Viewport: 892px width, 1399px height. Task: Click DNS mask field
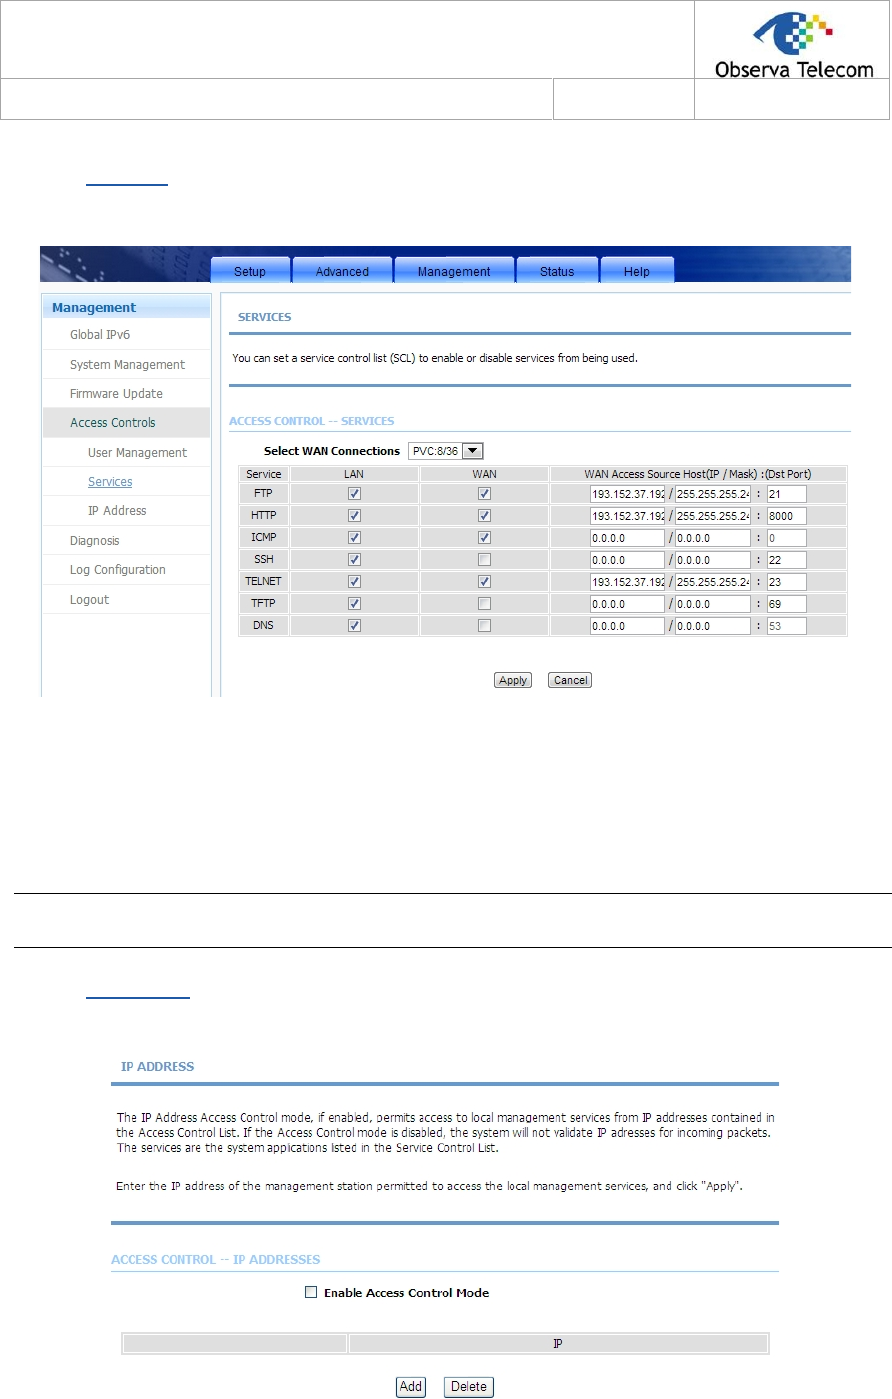pyautogui.click(x=712, y=626)
